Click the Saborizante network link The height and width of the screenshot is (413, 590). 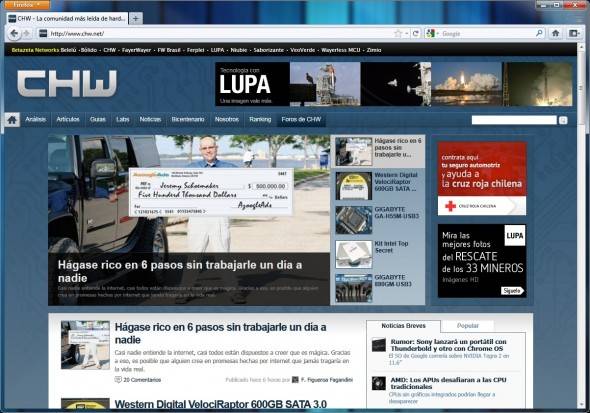[x=269, y=50]
